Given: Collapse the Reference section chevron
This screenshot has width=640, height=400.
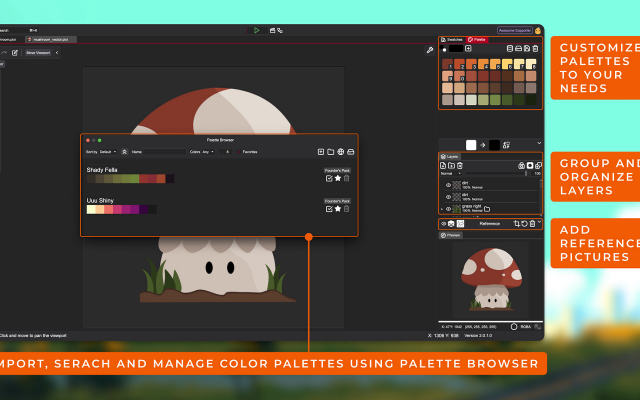Looking at the screenshot, I should coord(539,222).
